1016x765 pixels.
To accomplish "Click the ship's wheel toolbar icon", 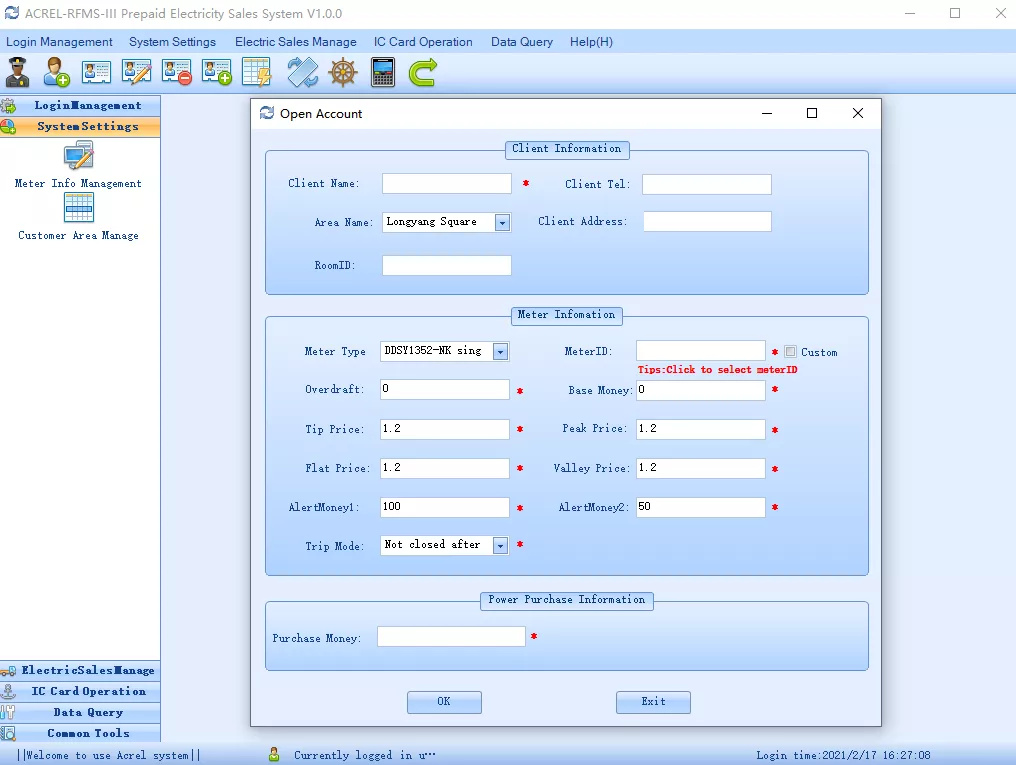I will click(x=343, y=72).
